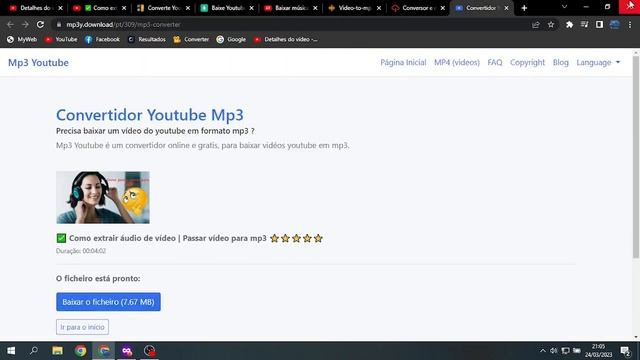640x360 pixels.
Task: Open the Chrome profile avatar
Action: [614, 24]
